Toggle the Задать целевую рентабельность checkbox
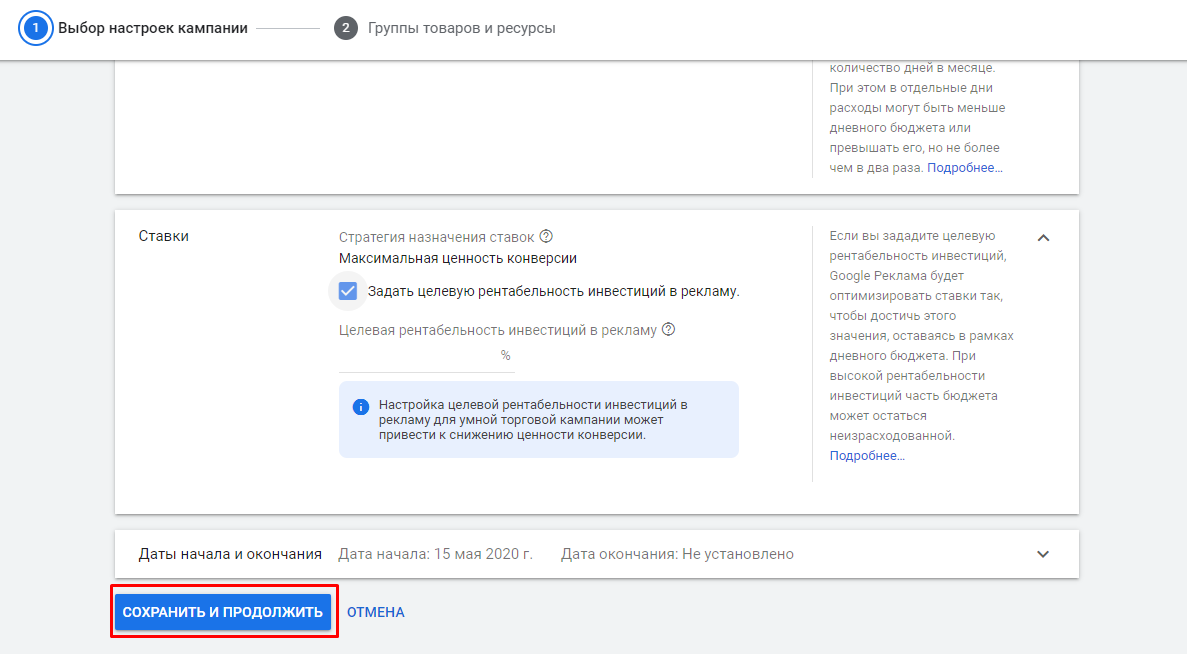This screenshot has height=654, width=1187. [348, 291]
